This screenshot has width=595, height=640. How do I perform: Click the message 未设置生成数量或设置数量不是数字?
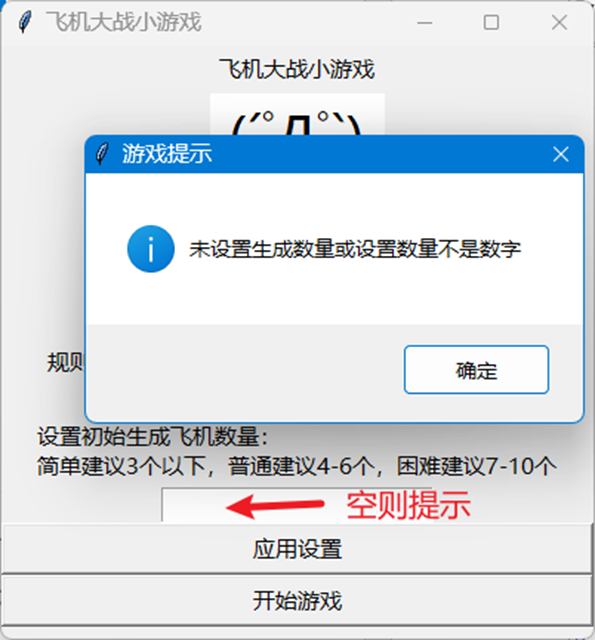click(x=355, y=249)
